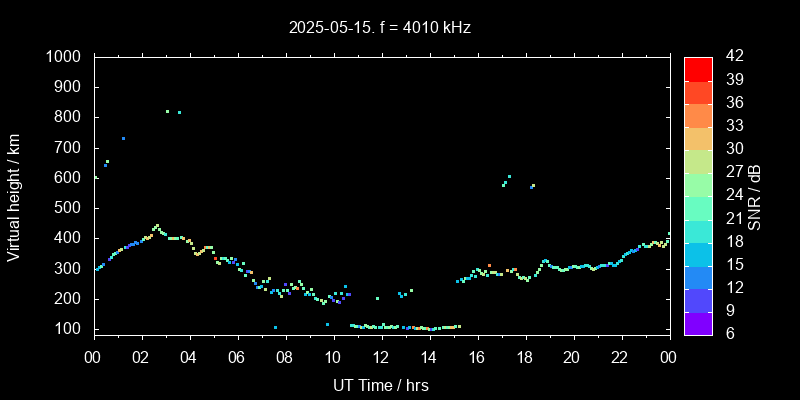This screenshot has width=800, height=400.
Task: Pick the colorbar segment between 18 and 21
Action: click(698, 230)
